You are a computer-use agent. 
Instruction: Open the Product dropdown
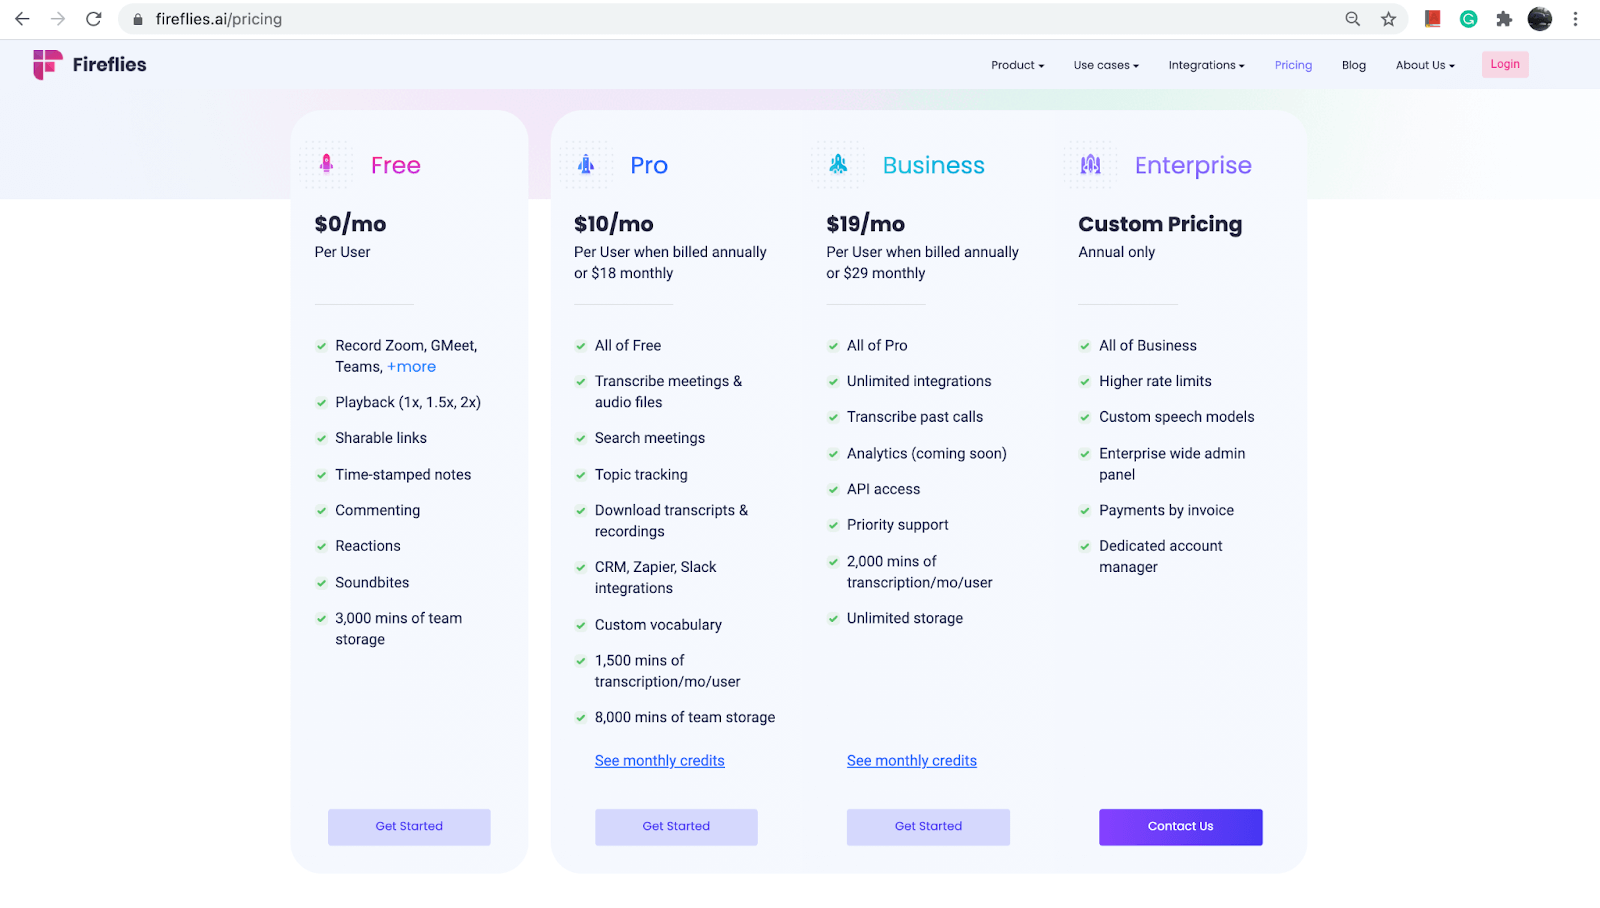coord(1016,64)
